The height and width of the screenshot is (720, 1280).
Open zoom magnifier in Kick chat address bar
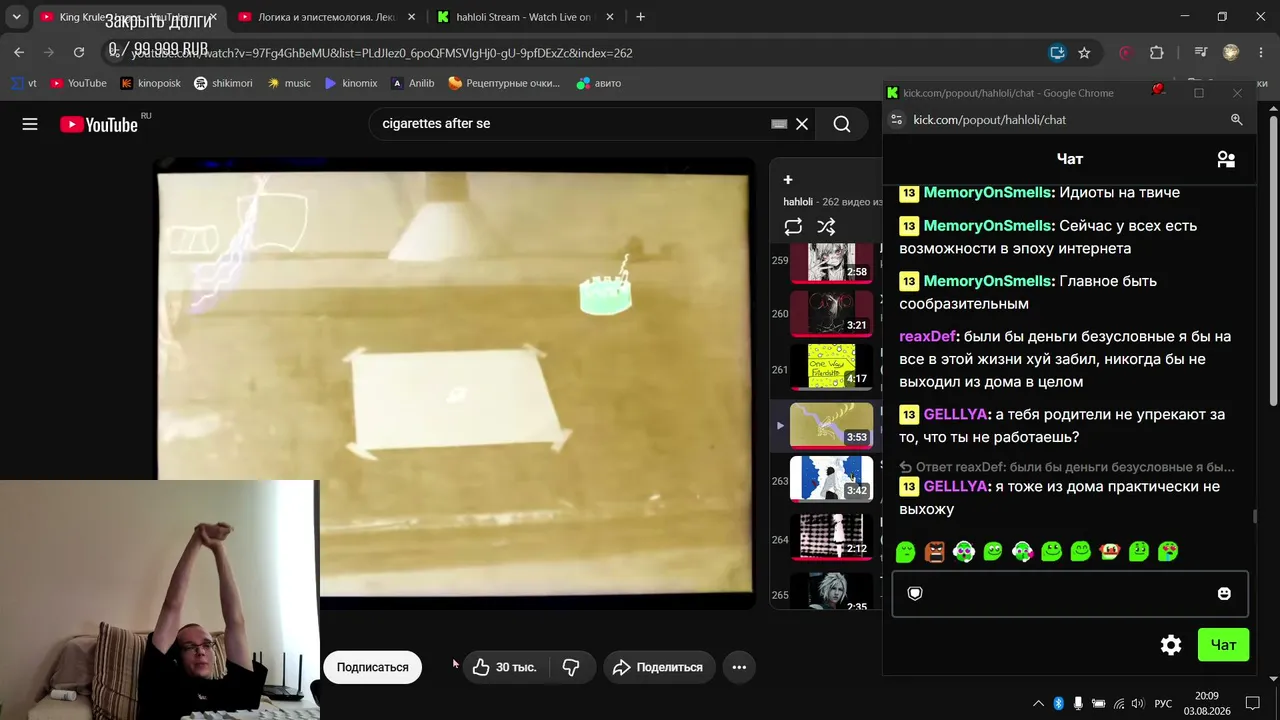1237,120
